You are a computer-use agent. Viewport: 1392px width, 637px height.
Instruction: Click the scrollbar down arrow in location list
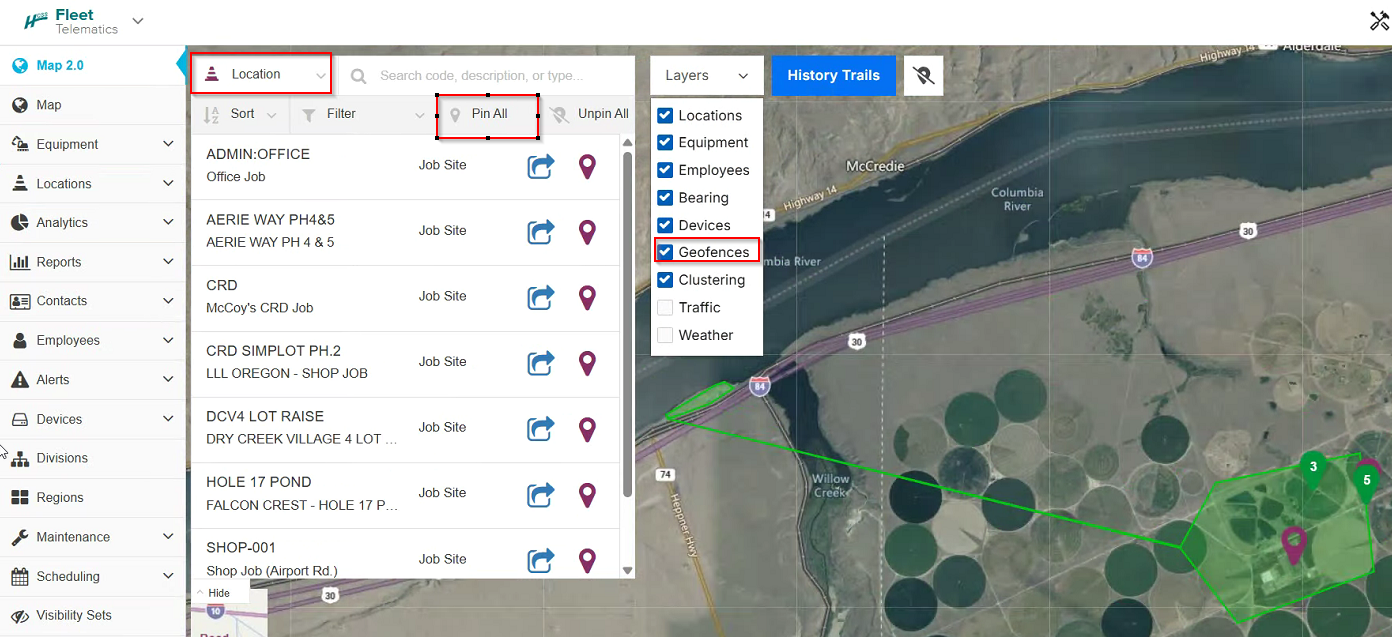(627, 571)
